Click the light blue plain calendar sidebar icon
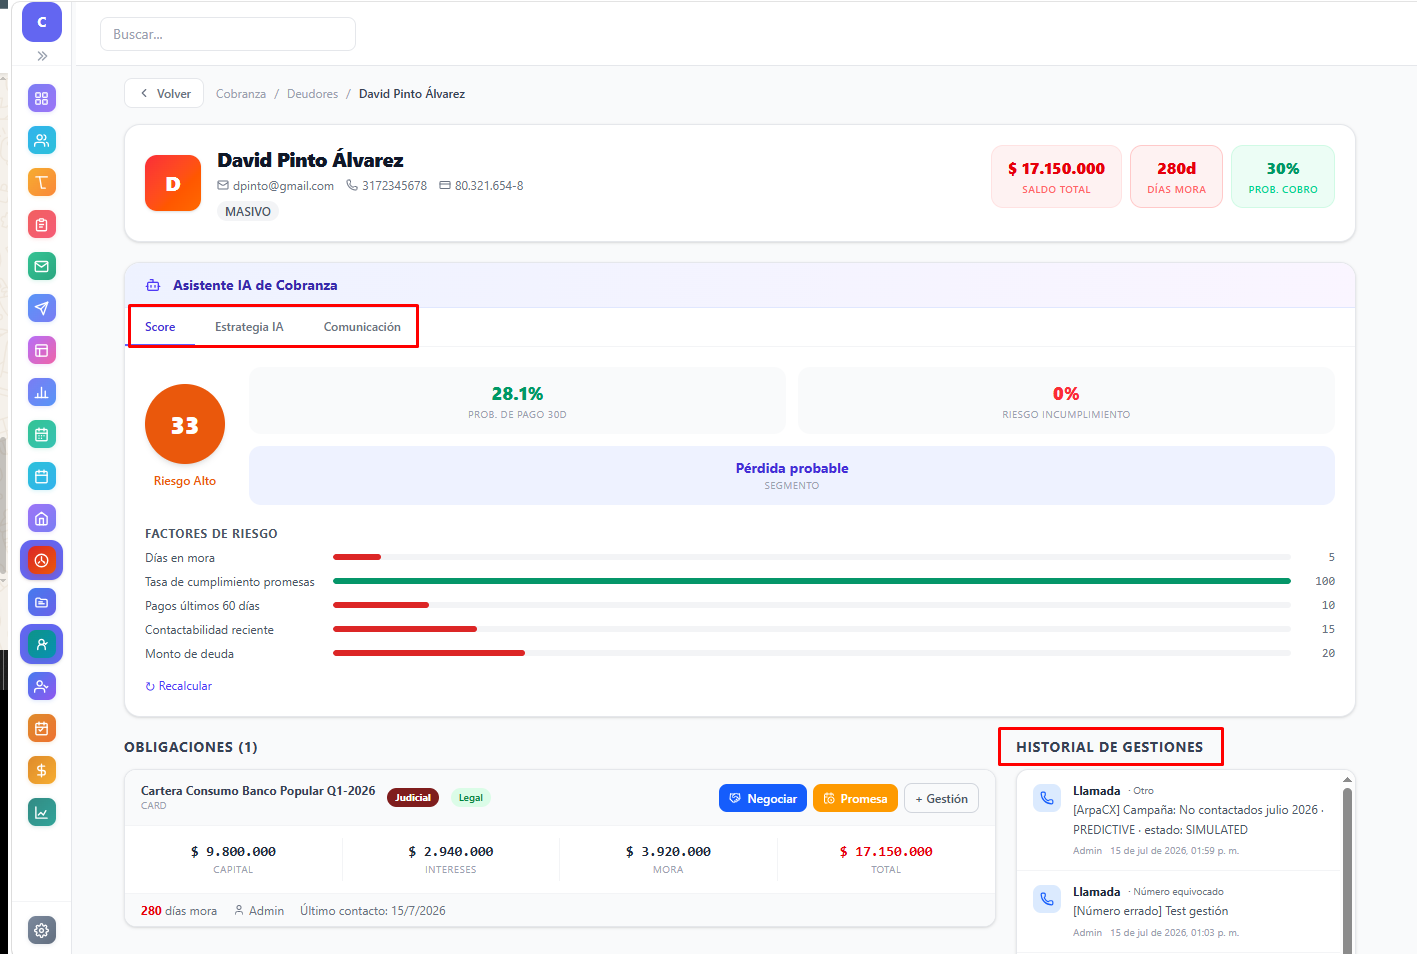 [42, 476]
